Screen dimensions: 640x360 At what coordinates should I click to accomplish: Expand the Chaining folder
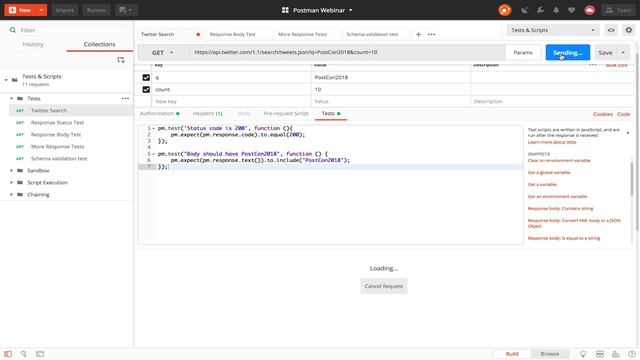(11, 195)
